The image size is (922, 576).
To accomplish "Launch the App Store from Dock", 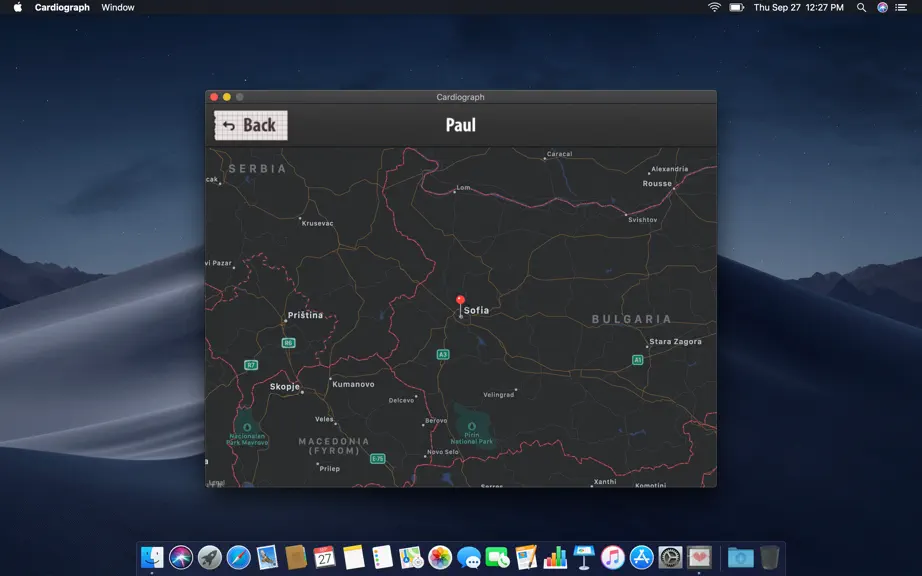I will pos(642,557).
